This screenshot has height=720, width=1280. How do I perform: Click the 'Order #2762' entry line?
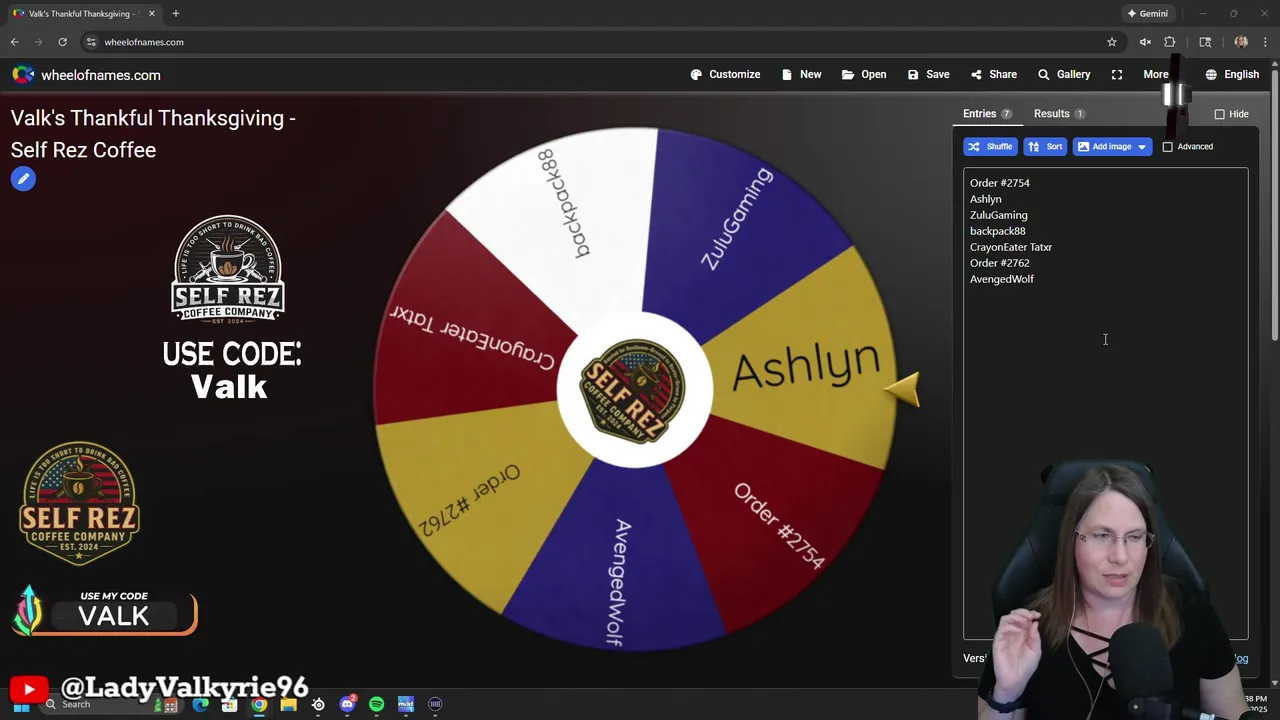(999, 263)
